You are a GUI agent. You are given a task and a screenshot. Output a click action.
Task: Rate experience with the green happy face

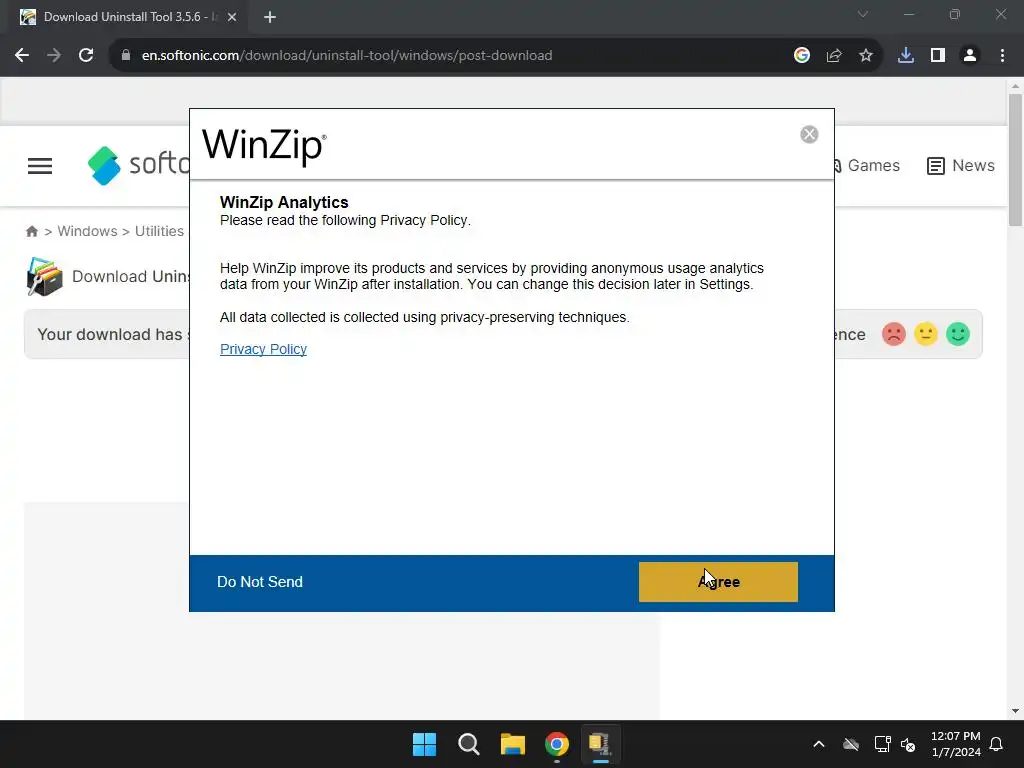click(x=958, y=334)
